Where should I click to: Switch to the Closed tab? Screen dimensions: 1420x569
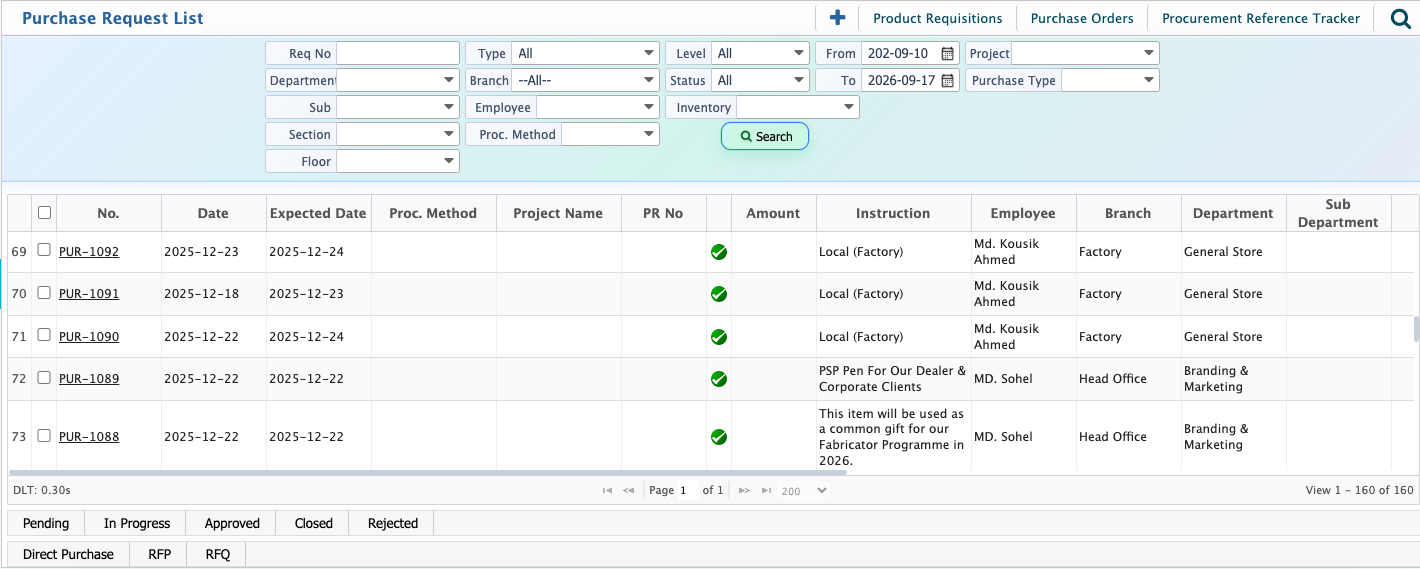[x=314, y=523]
